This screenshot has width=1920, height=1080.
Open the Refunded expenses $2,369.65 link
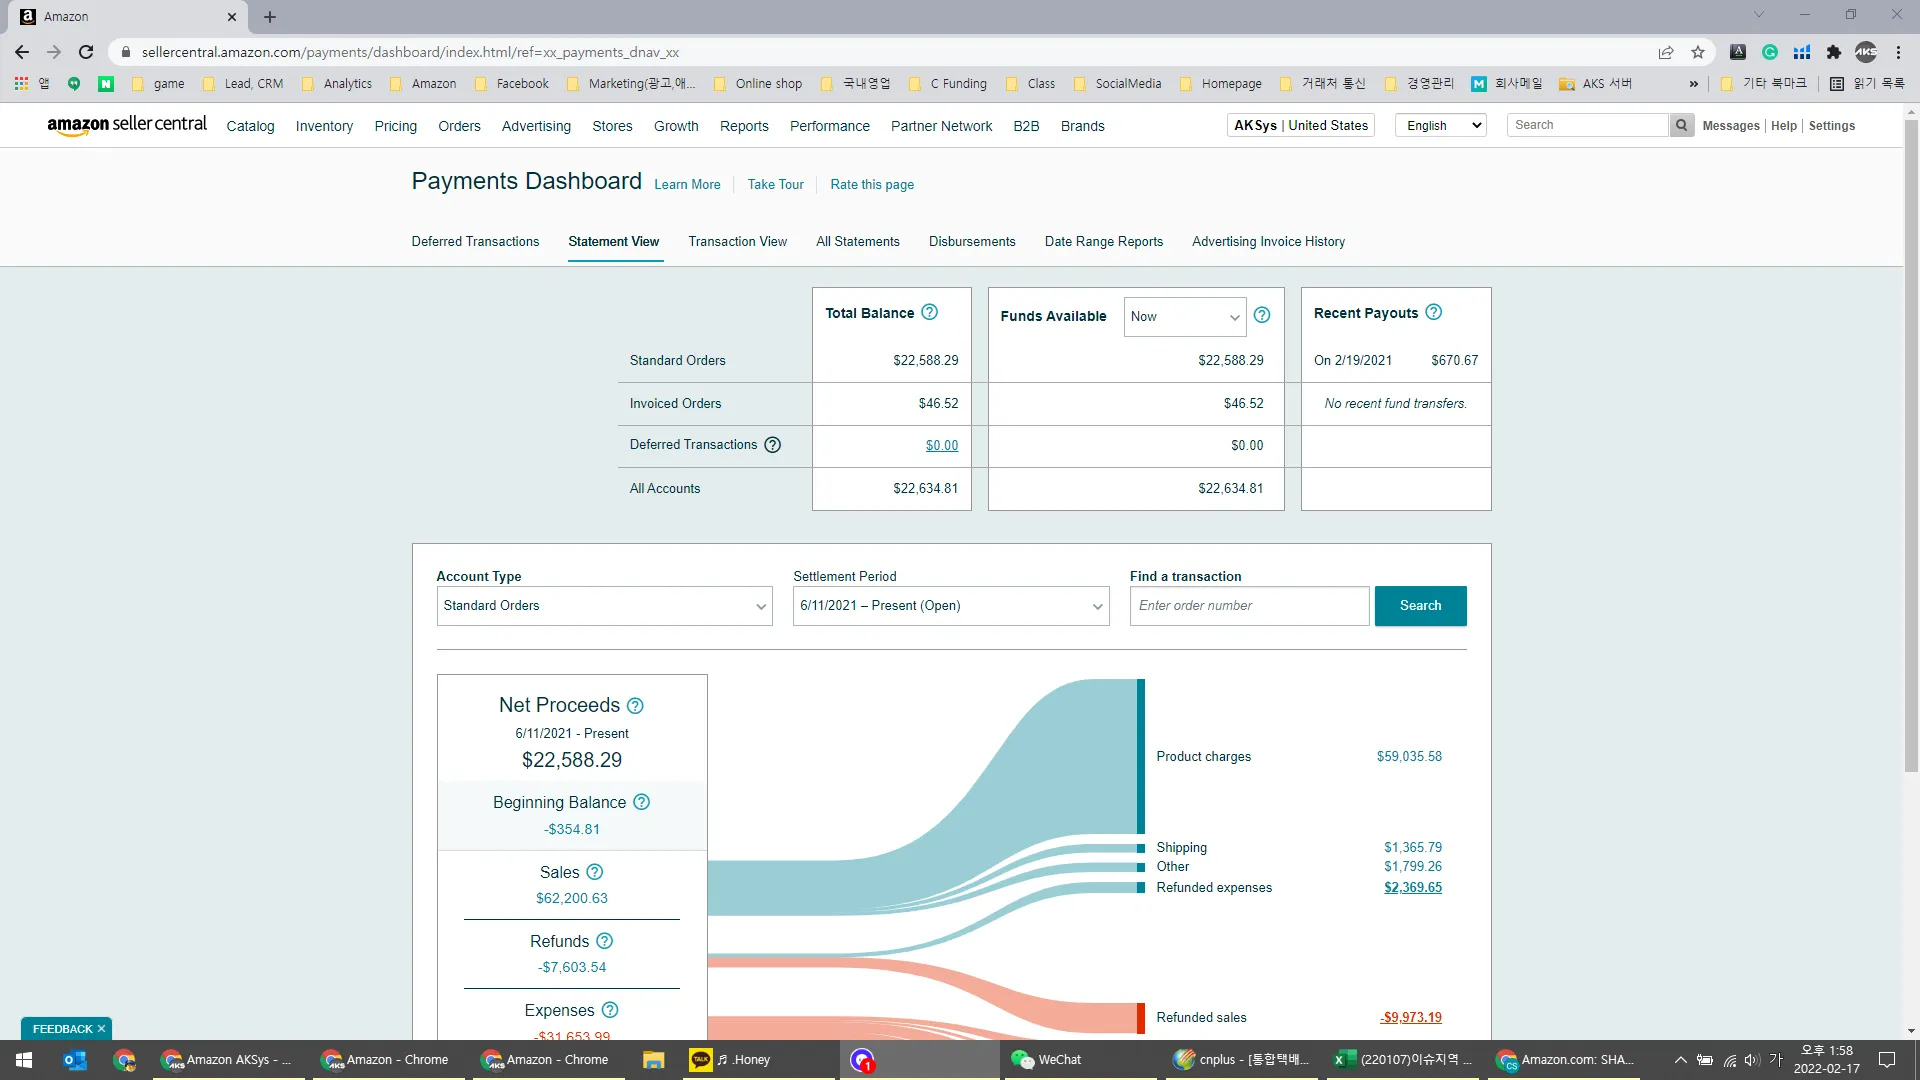tap(1412, 887)
